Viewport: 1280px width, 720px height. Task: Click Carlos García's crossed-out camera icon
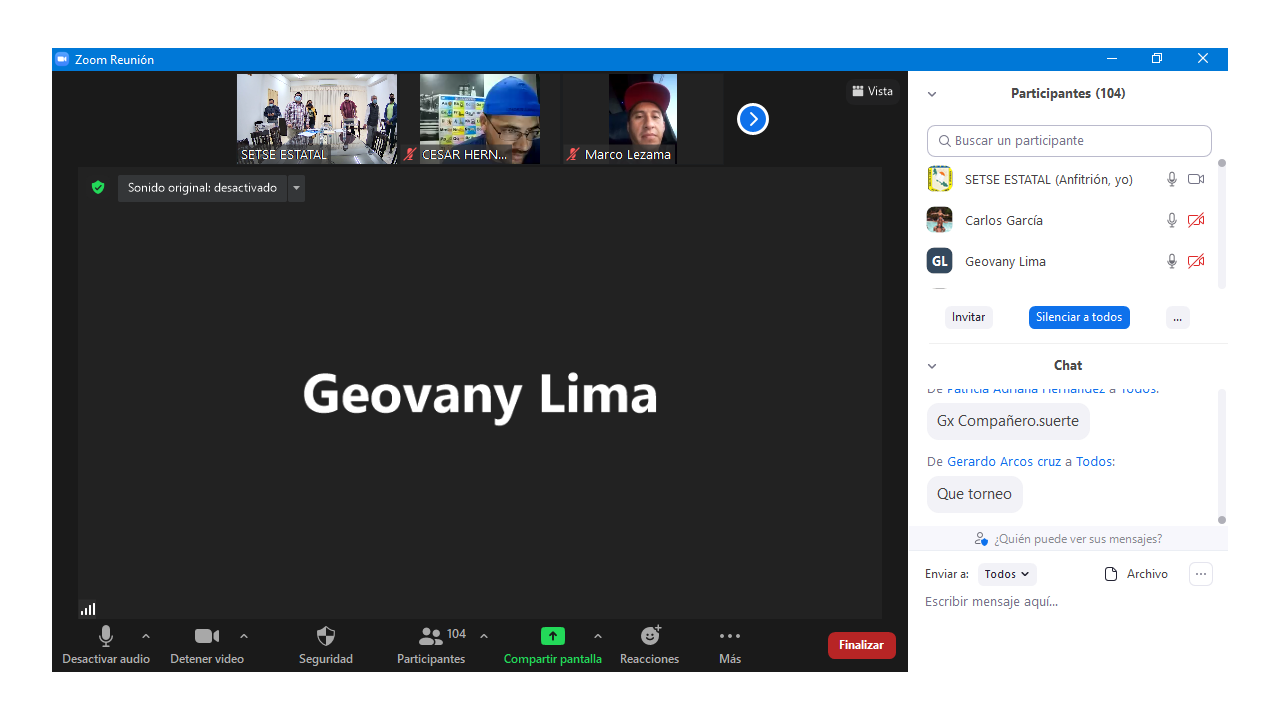[x=1196, y=220]
